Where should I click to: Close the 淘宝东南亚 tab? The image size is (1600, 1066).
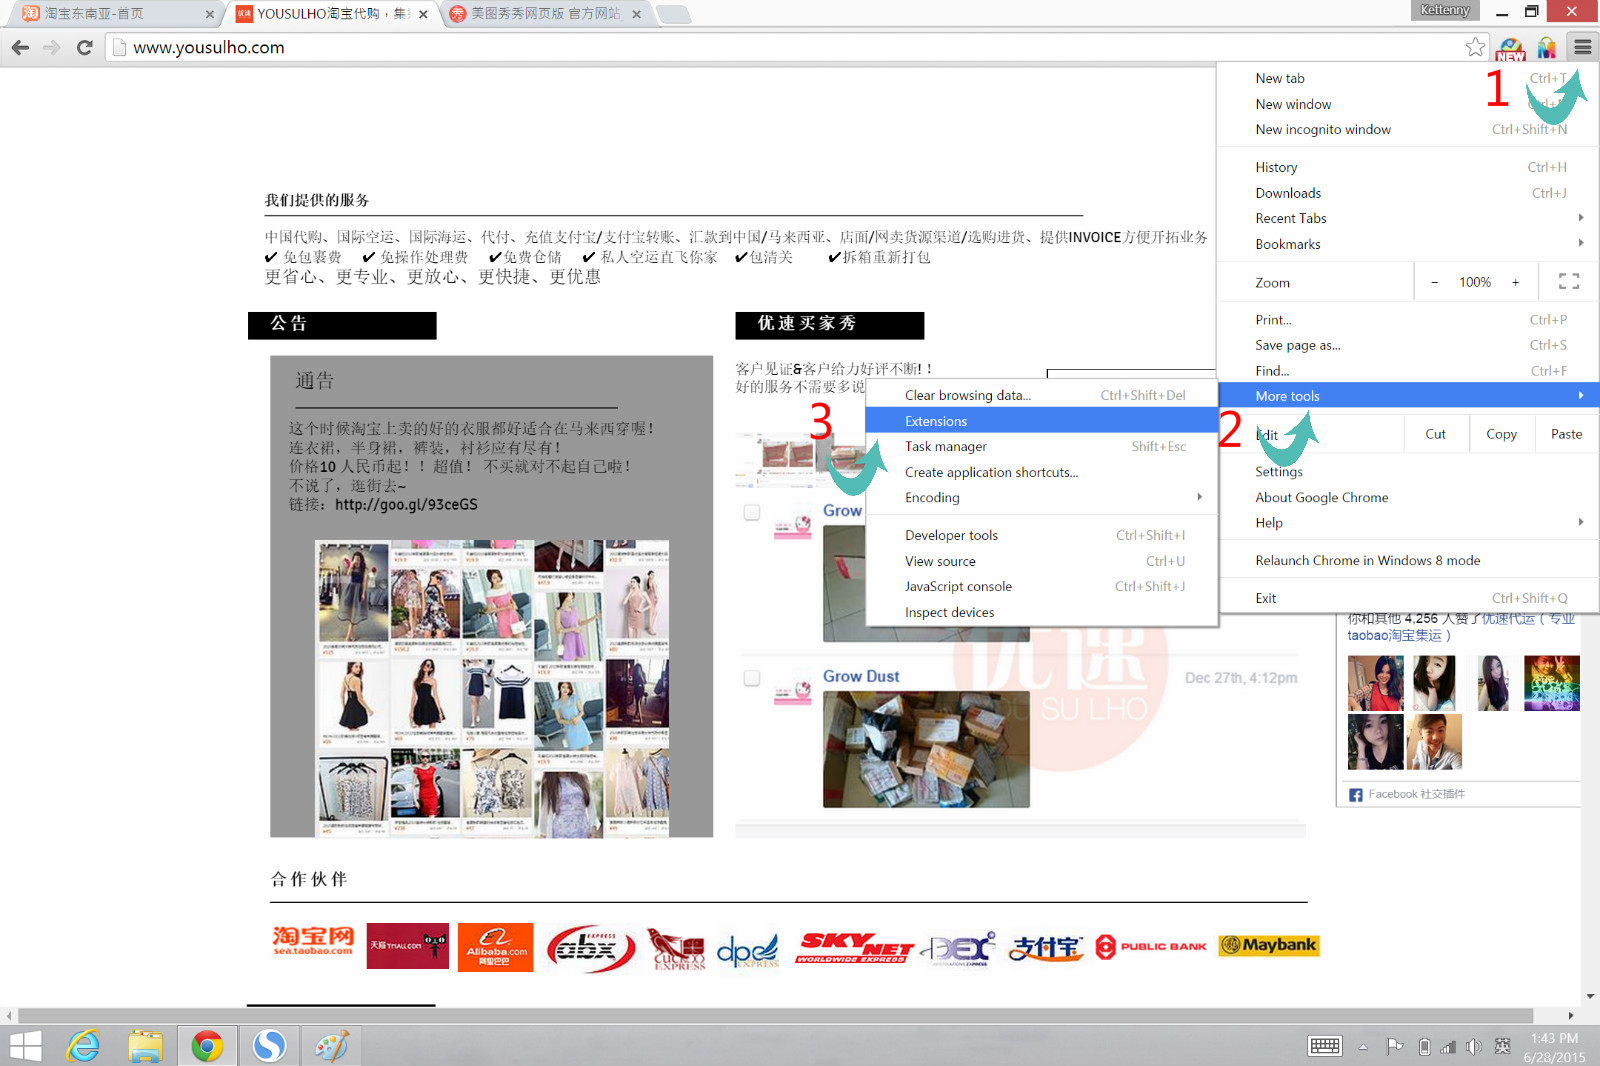pos(209,14)
